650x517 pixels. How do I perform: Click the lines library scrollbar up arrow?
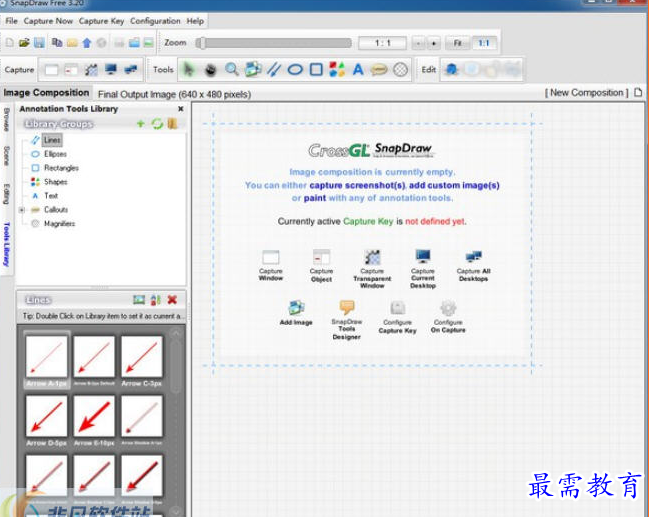tap(176, 333)
